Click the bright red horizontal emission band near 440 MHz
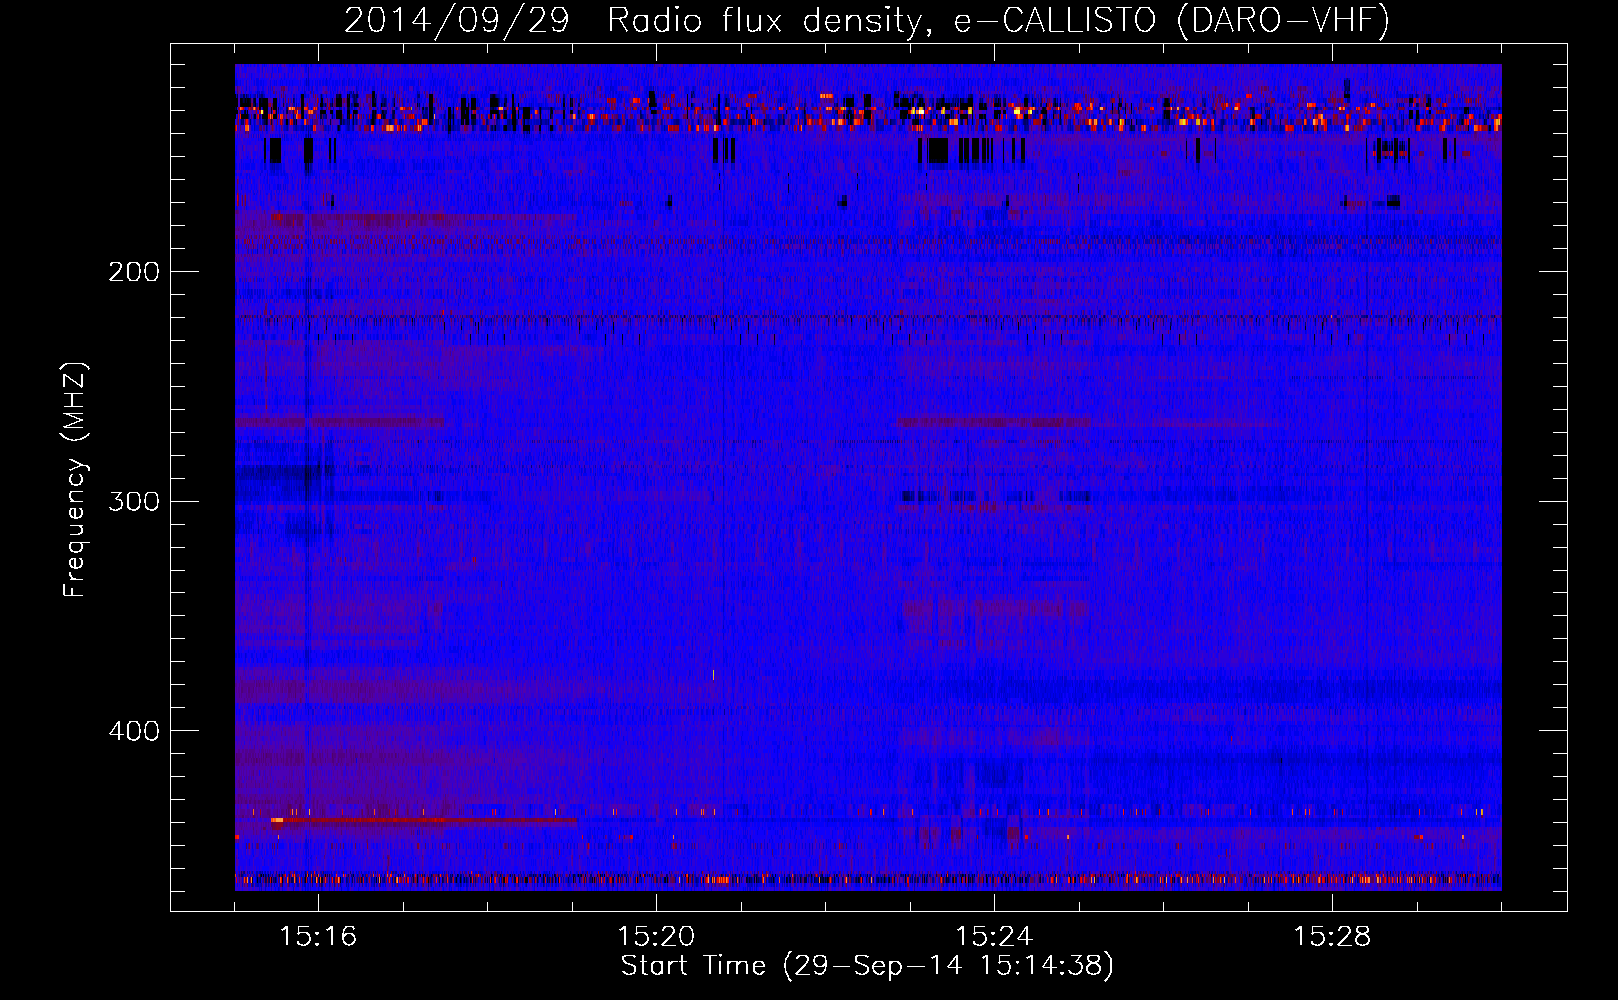 tap(424, 820)
